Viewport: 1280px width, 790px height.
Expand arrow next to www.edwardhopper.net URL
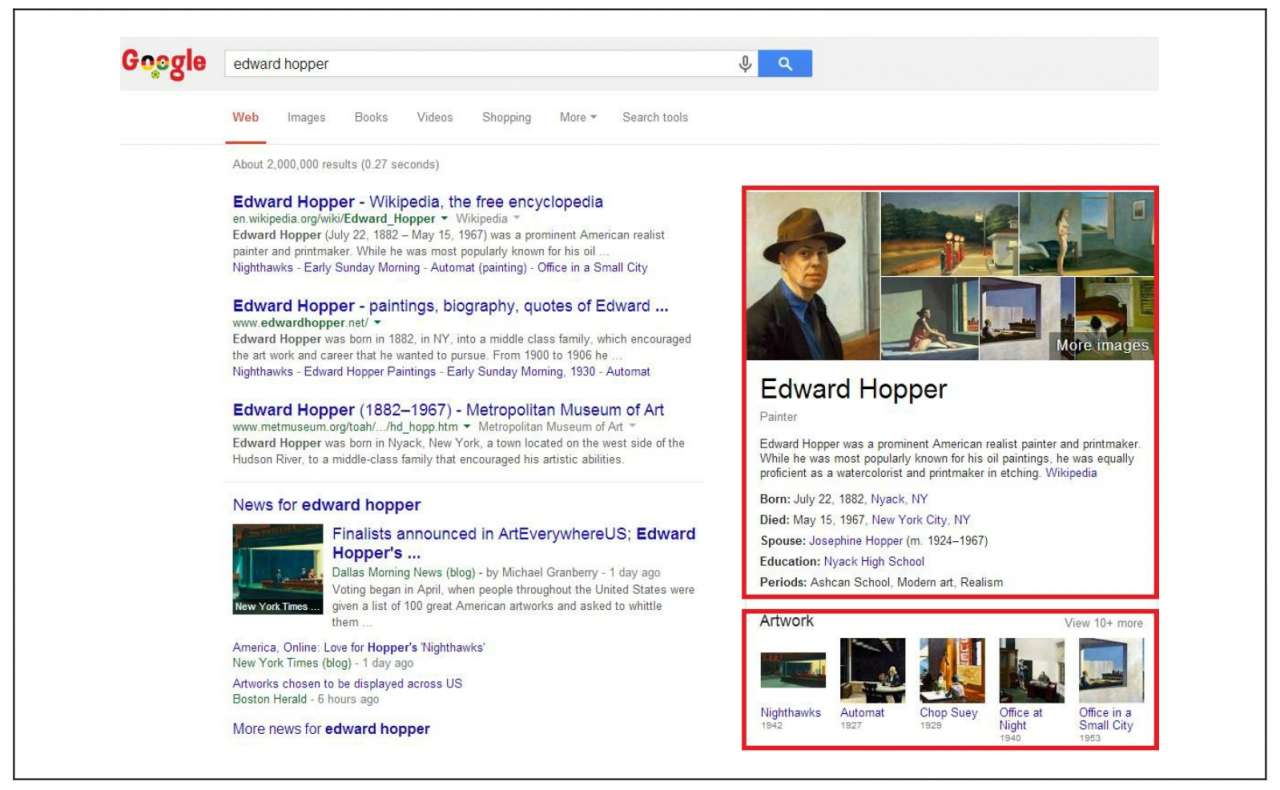378,323
